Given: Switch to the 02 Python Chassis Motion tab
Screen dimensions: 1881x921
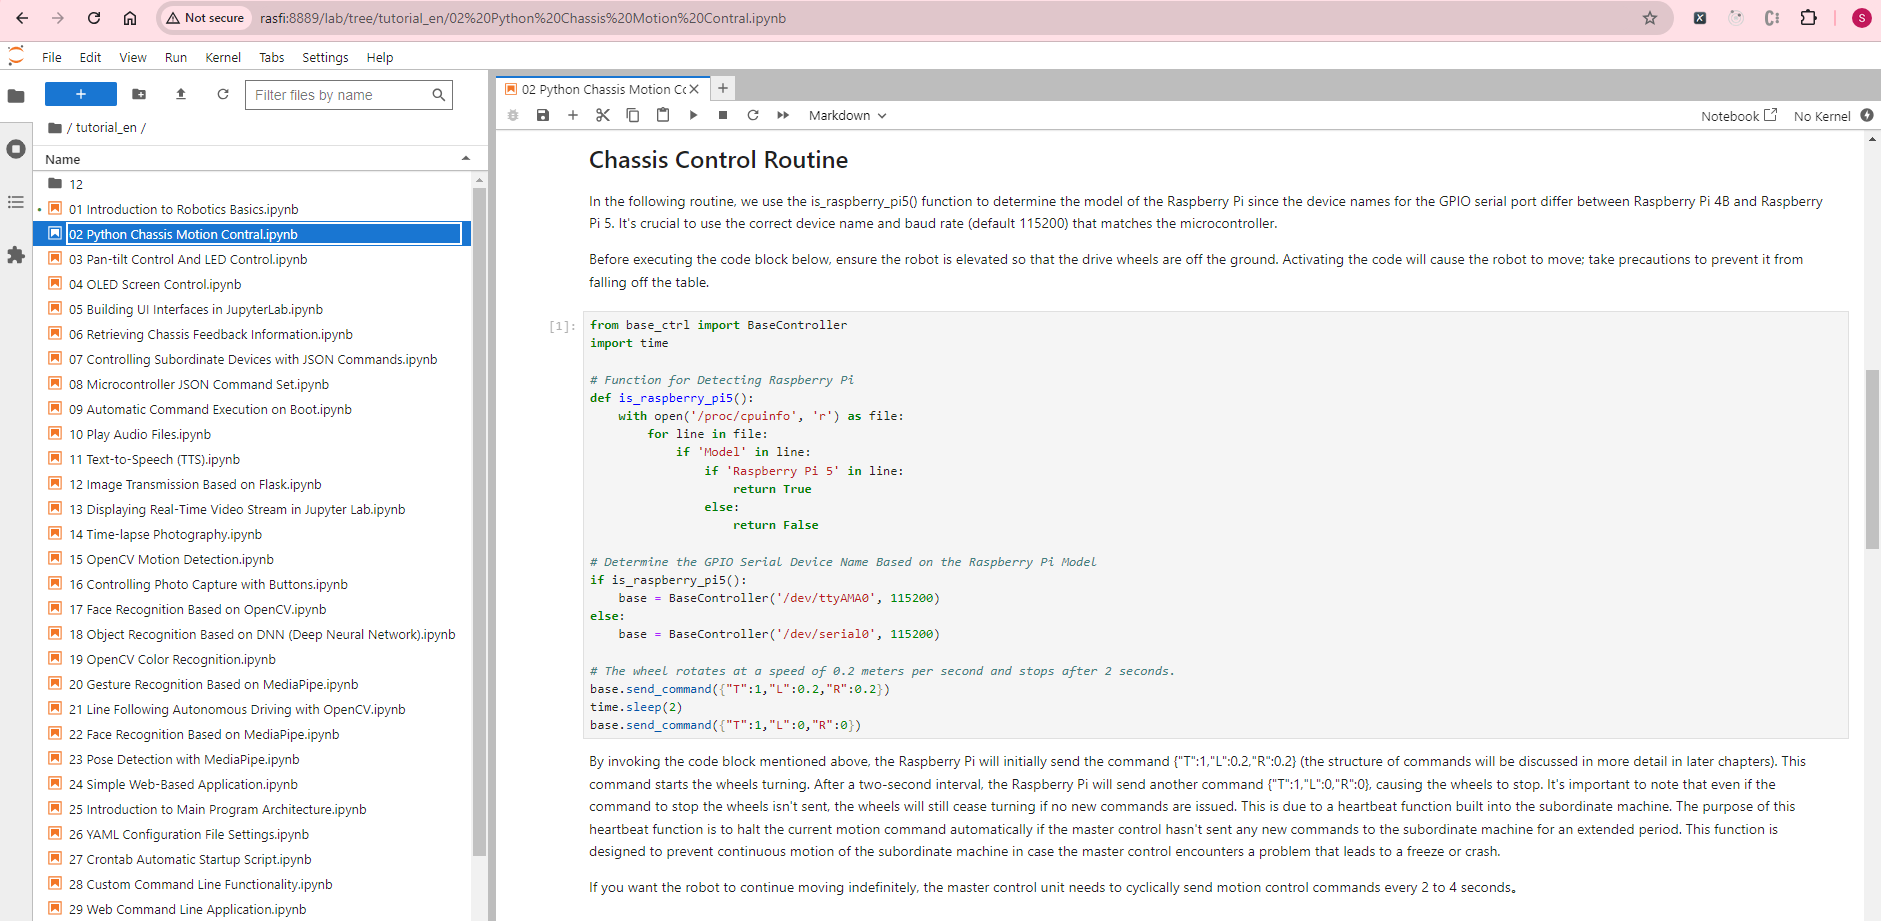Looking at the screenshot, I should tap(603, 89).
